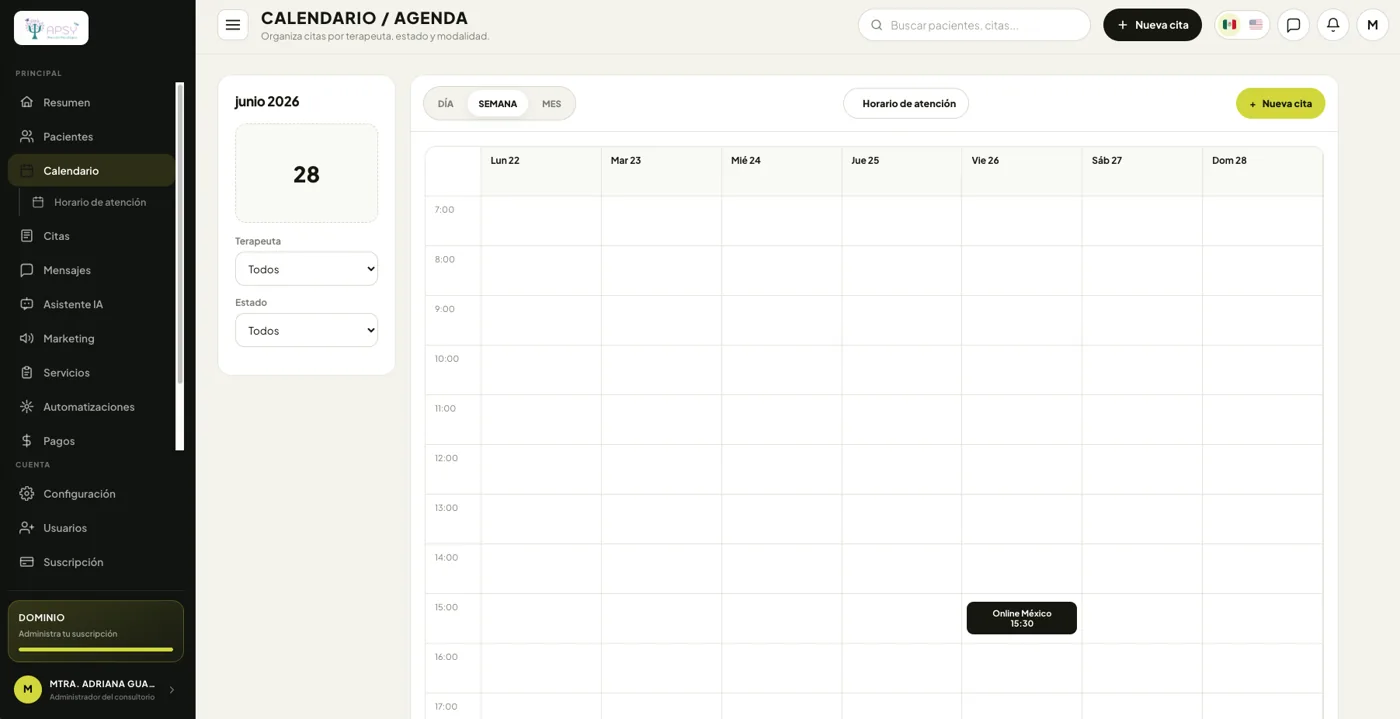
Task: Click the Asistente IA bot icon
Action: pos(27,304)
